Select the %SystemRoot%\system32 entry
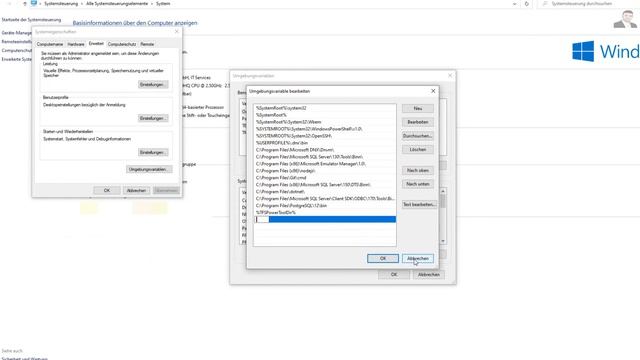Screen dimensions: 640x360 pyautogui.click(x=325, y=108)
